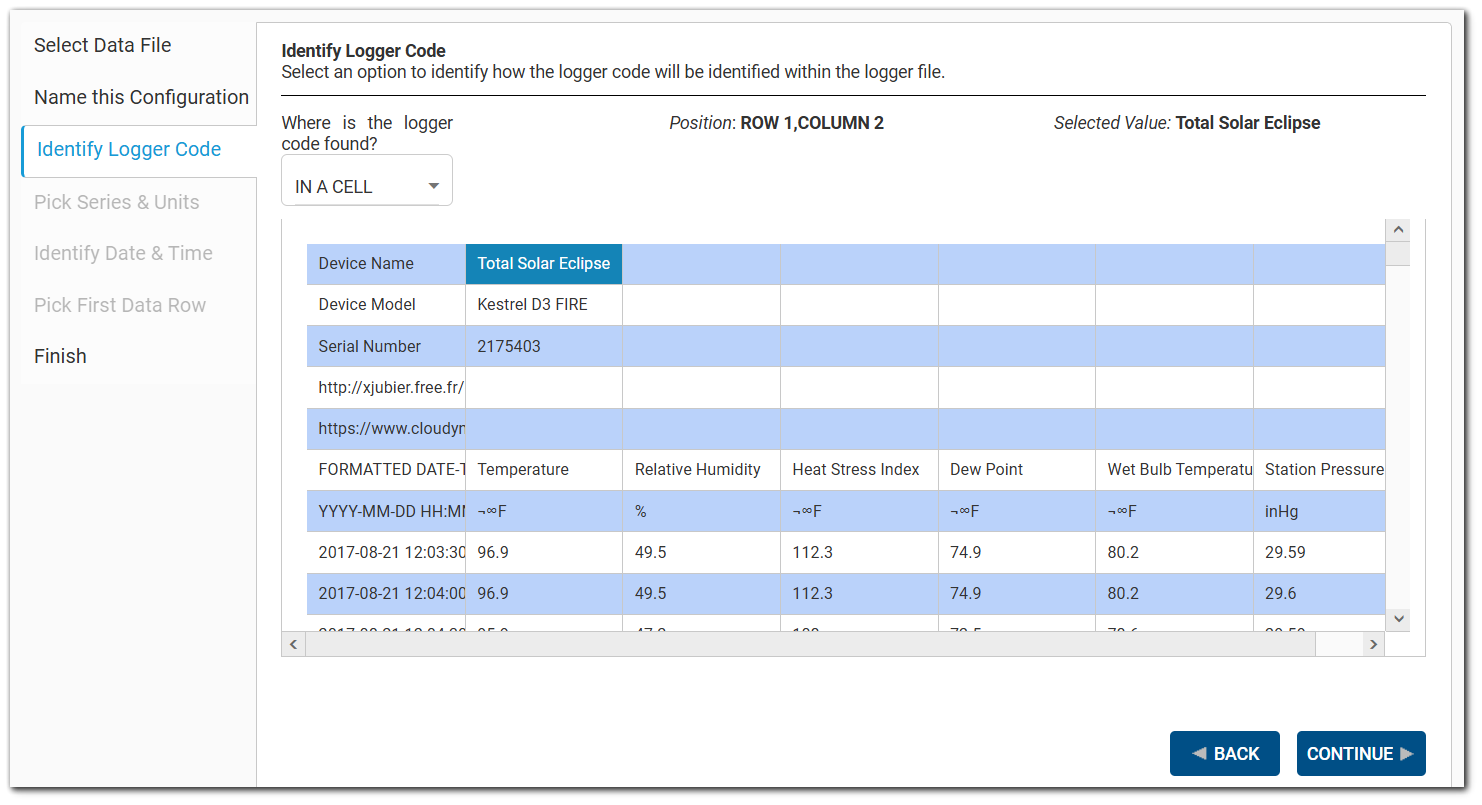Go to Name this Configuration step
The height and width of the screenshot is (805, 1482).
click(141, 97)
